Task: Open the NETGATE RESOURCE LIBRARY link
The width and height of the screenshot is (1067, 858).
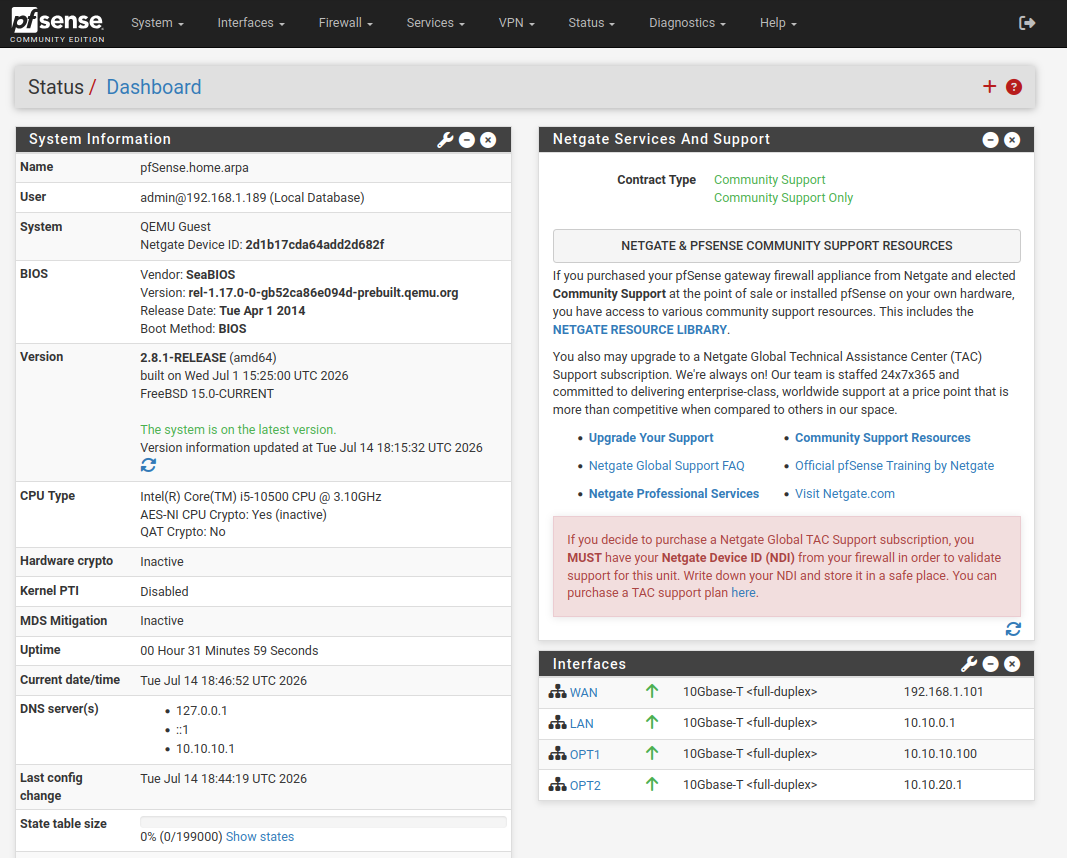Action: 640,330
